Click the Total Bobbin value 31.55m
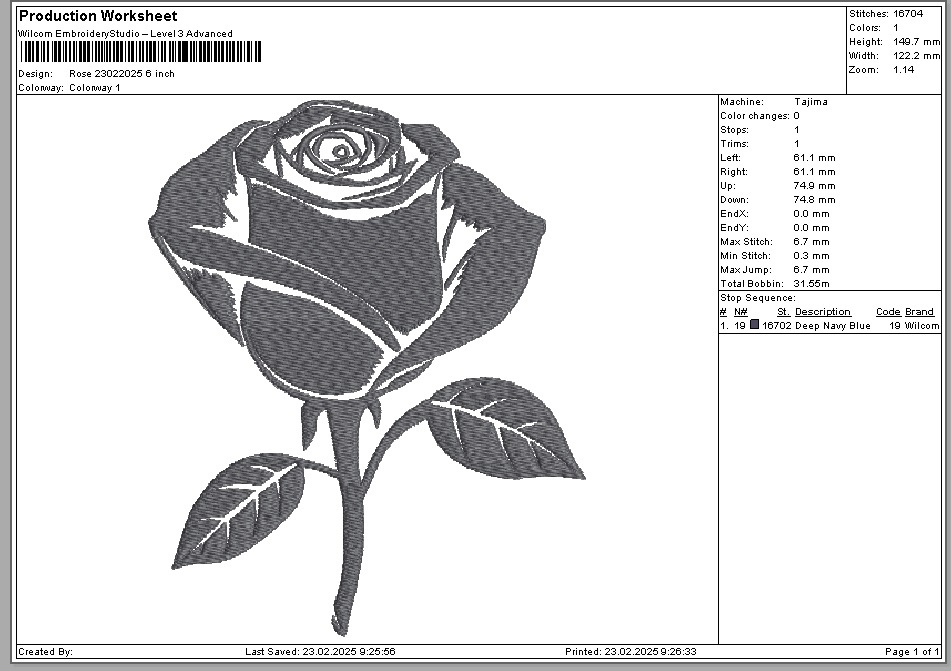Screen dimensions: 951x671 pos(812,284)
